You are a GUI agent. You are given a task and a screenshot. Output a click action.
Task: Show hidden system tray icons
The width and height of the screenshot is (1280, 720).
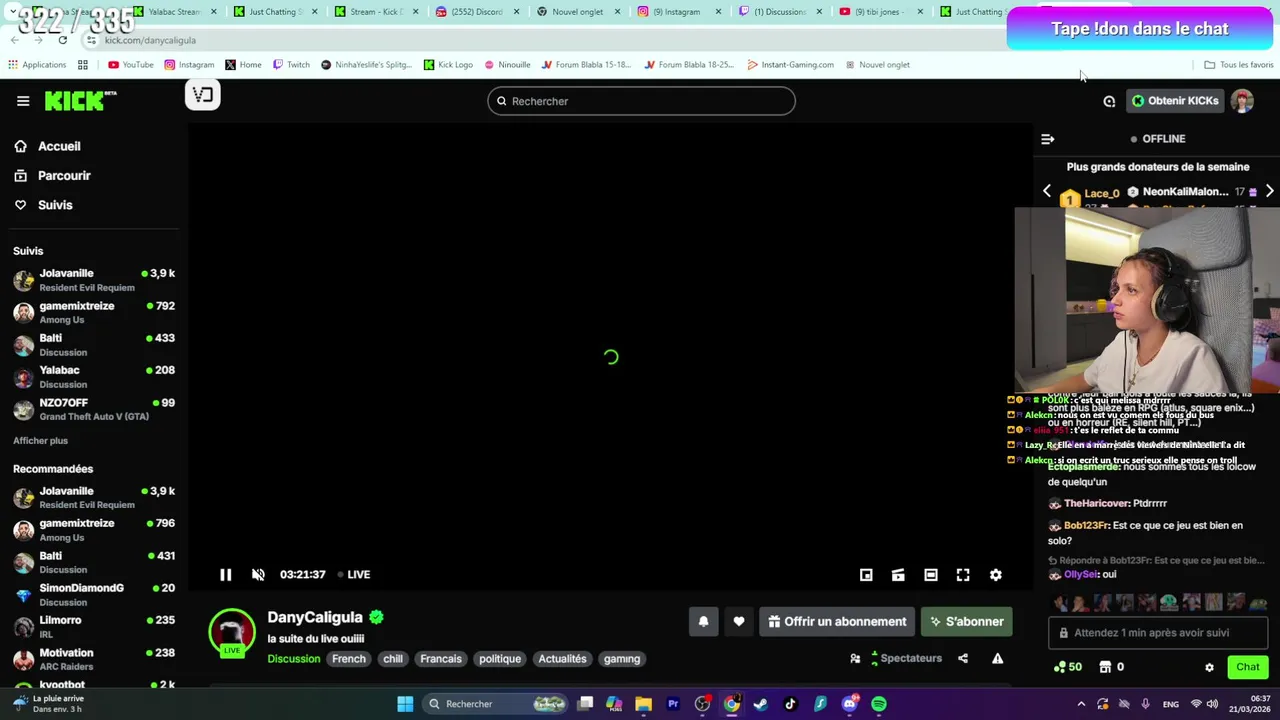coord(1081,704)
